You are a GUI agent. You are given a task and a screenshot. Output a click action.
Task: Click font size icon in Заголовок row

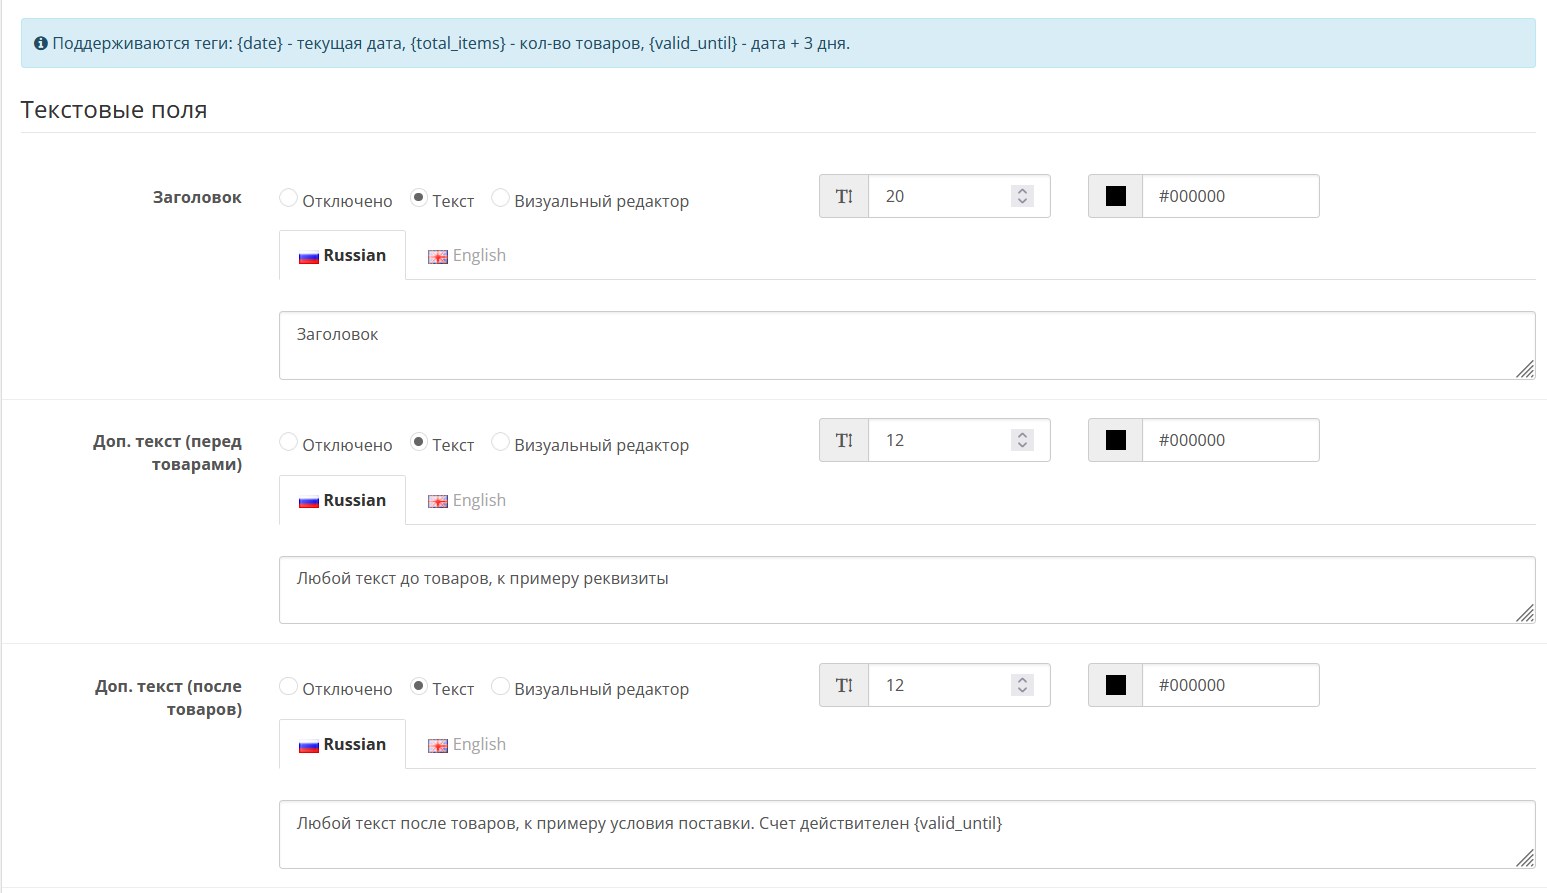point(844,196)
